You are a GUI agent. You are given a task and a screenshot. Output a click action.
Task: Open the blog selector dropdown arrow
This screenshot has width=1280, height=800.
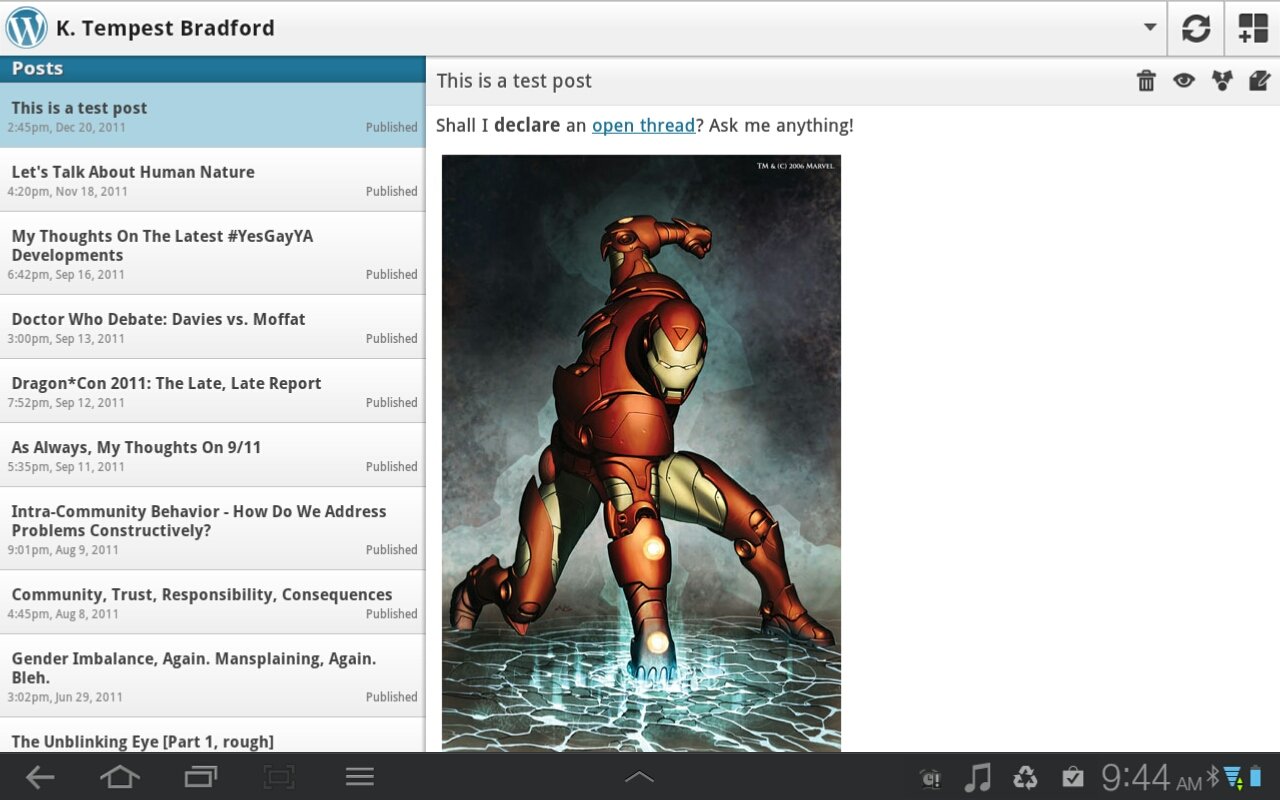[1150, 28]
